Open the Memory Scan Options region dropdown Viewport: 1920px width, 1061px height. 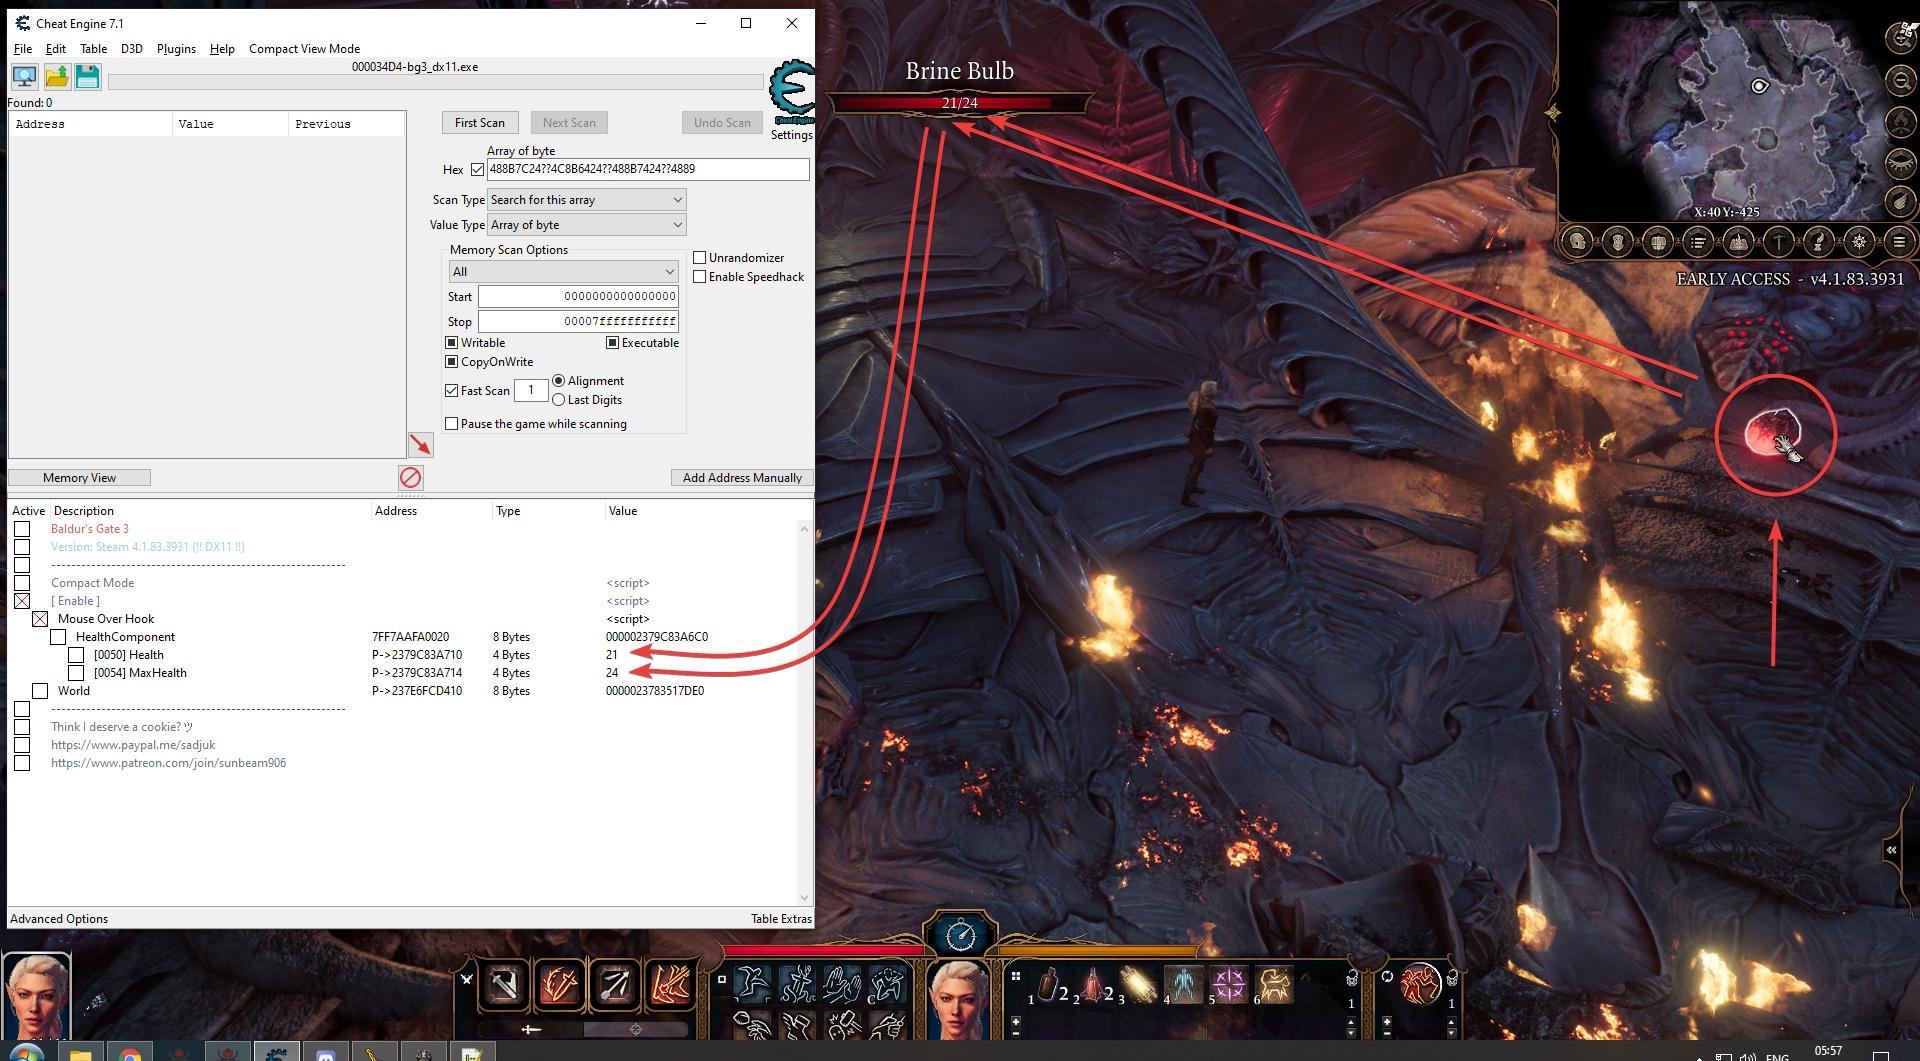pyautogui.click(x=564, y=272)
